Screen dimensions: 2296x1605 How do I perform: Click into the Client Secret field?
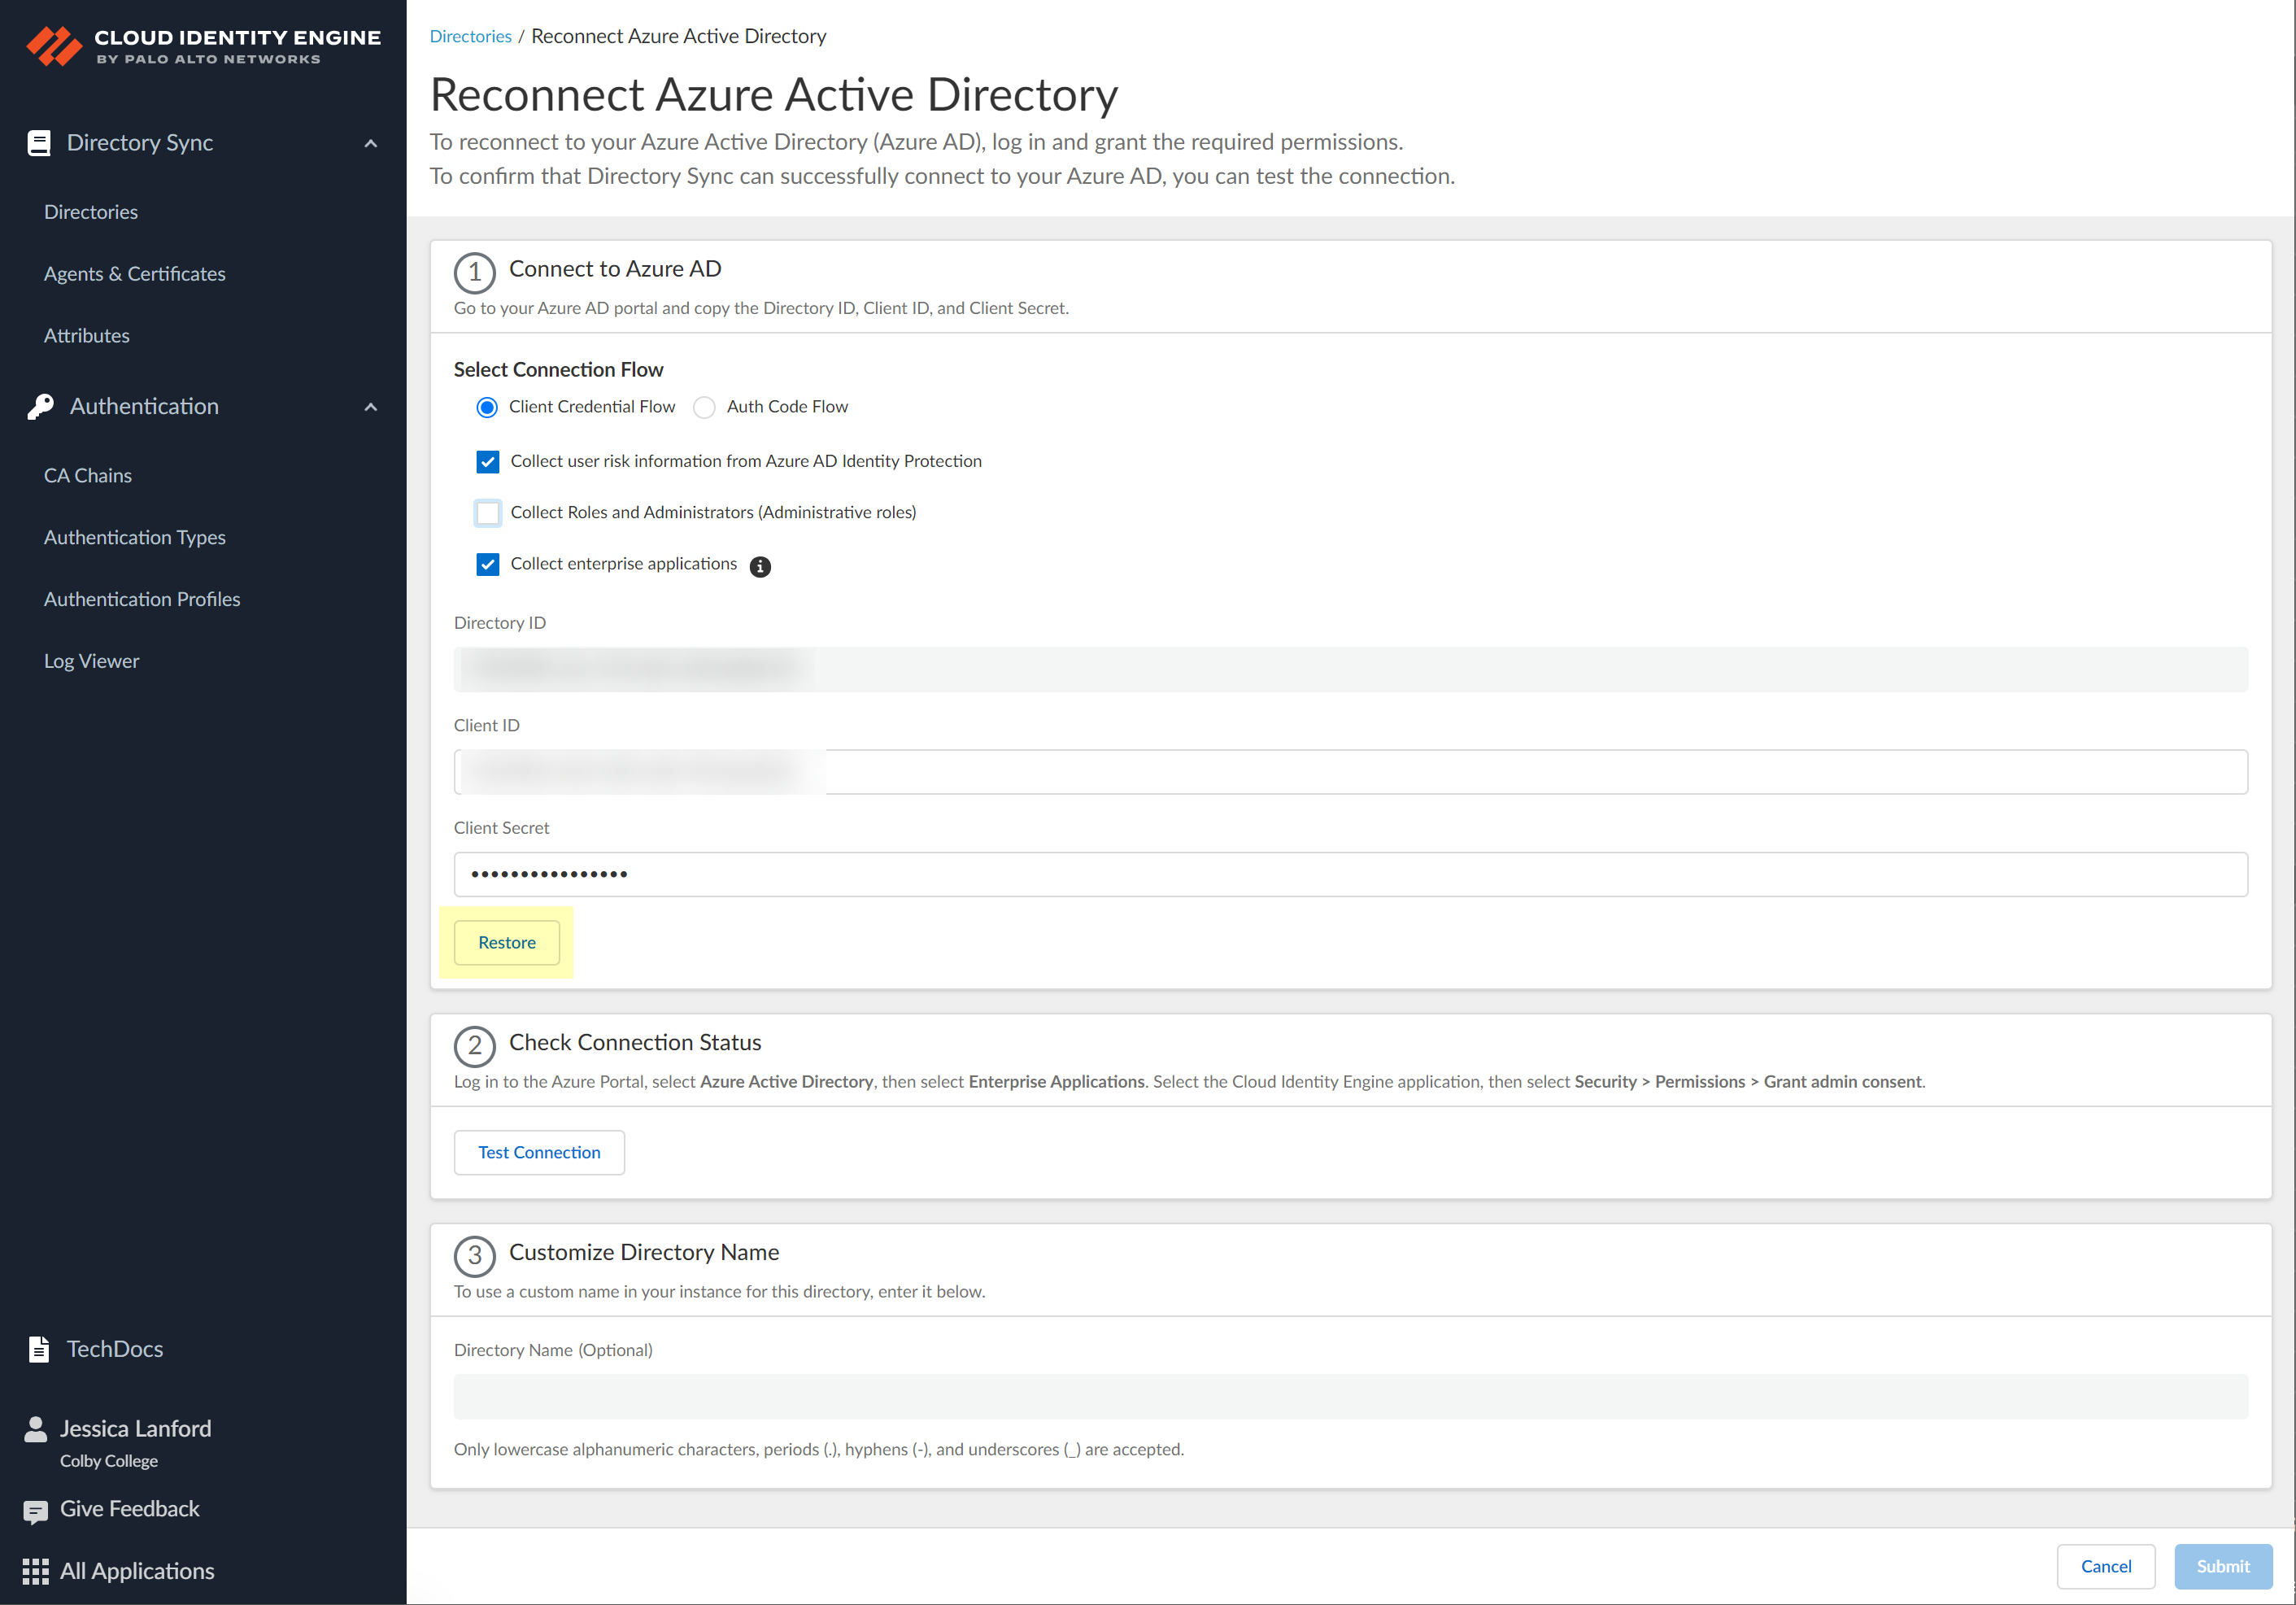click(x=1350, y=874)
